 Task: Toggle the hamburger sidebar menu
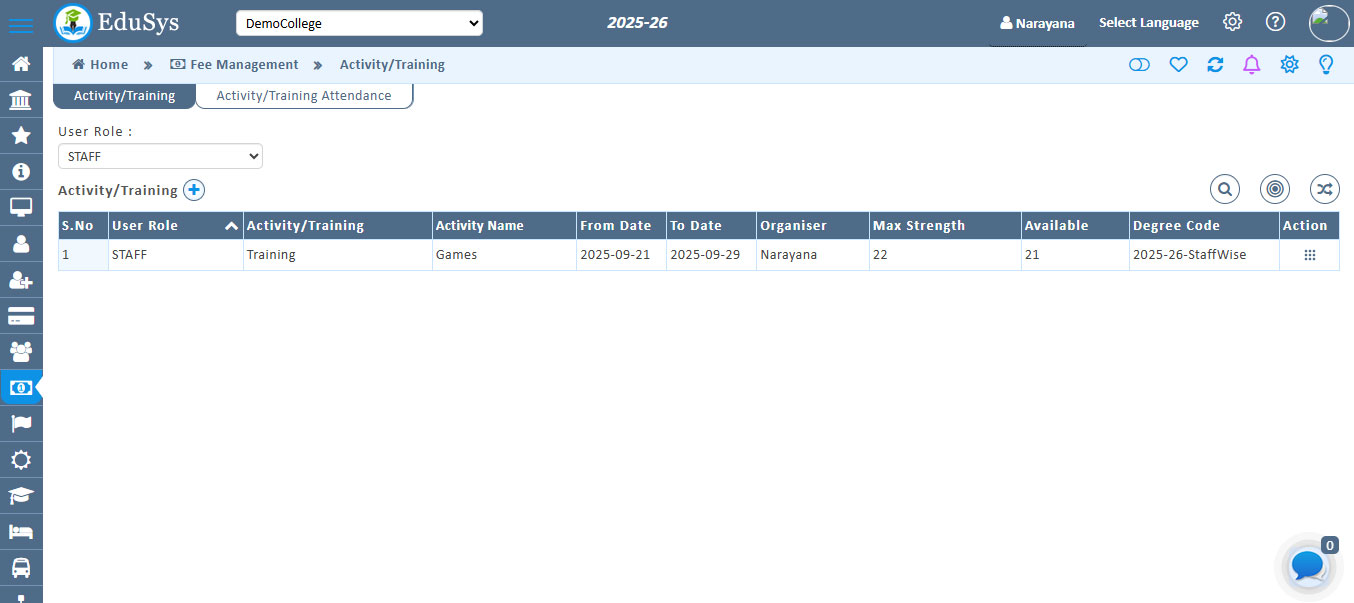click(x=21, y=25)
